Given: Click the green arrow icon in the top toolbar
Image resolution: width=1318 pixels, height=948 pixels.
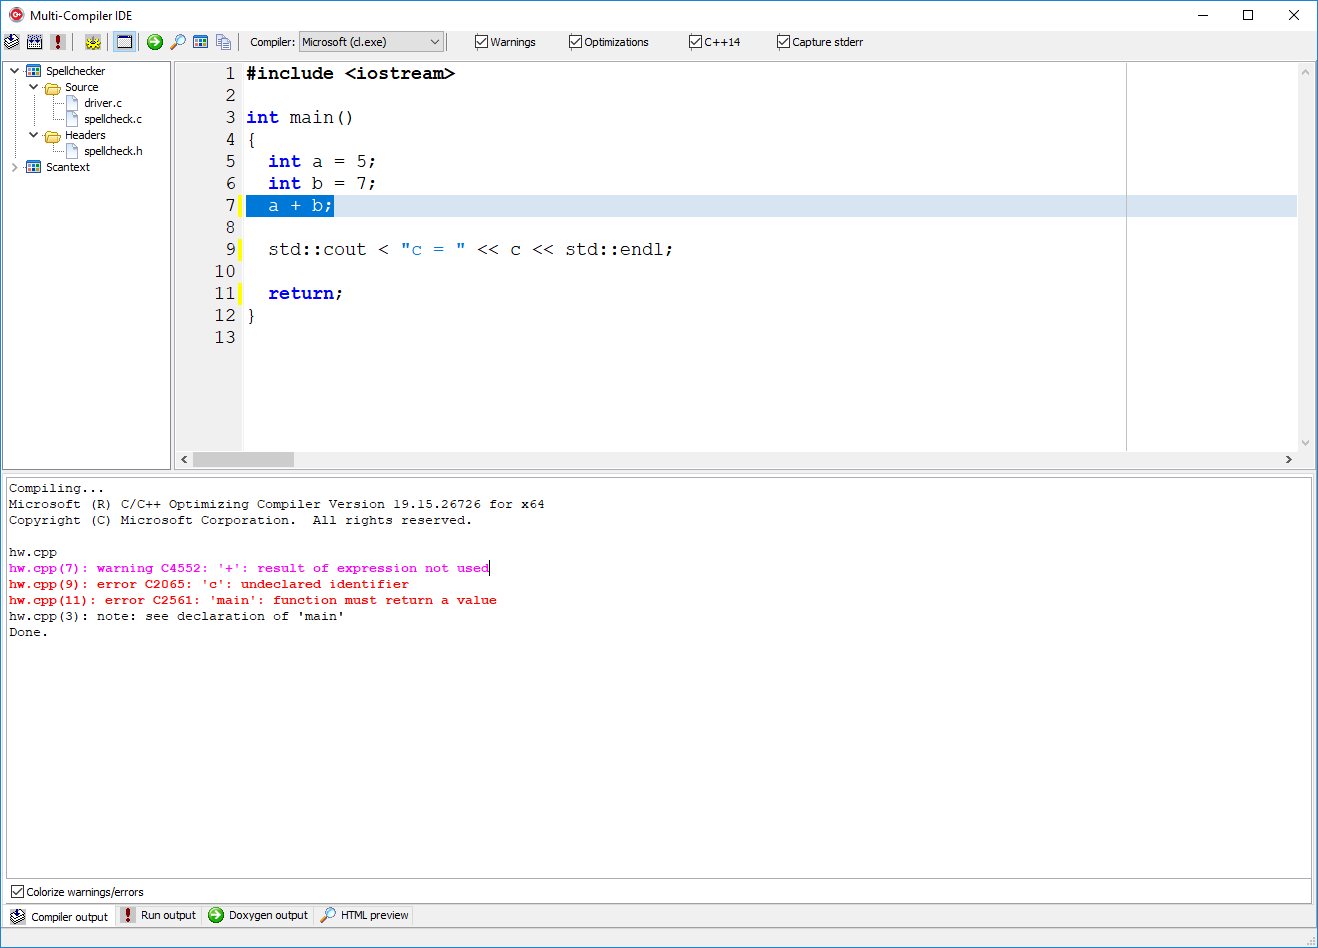Looking at the screenshot, I should pos(155,42).
